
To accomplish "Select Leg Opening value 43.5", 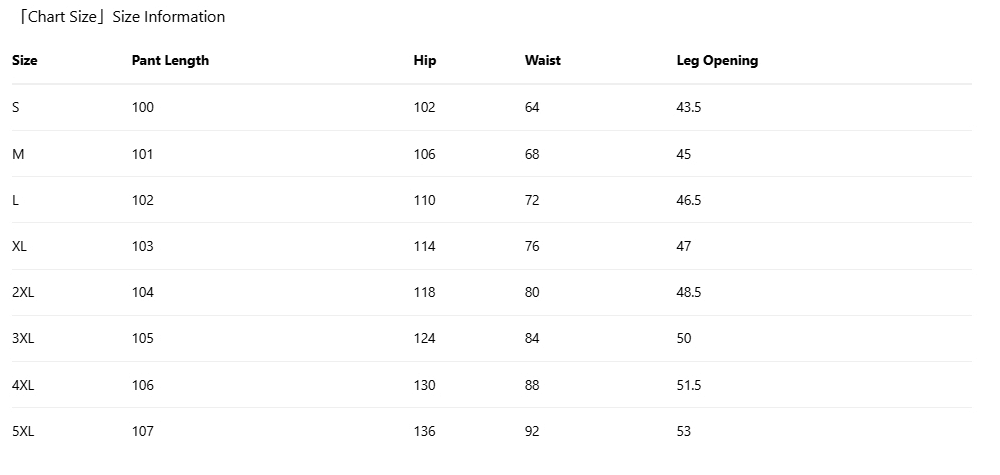I will point(689,107).
